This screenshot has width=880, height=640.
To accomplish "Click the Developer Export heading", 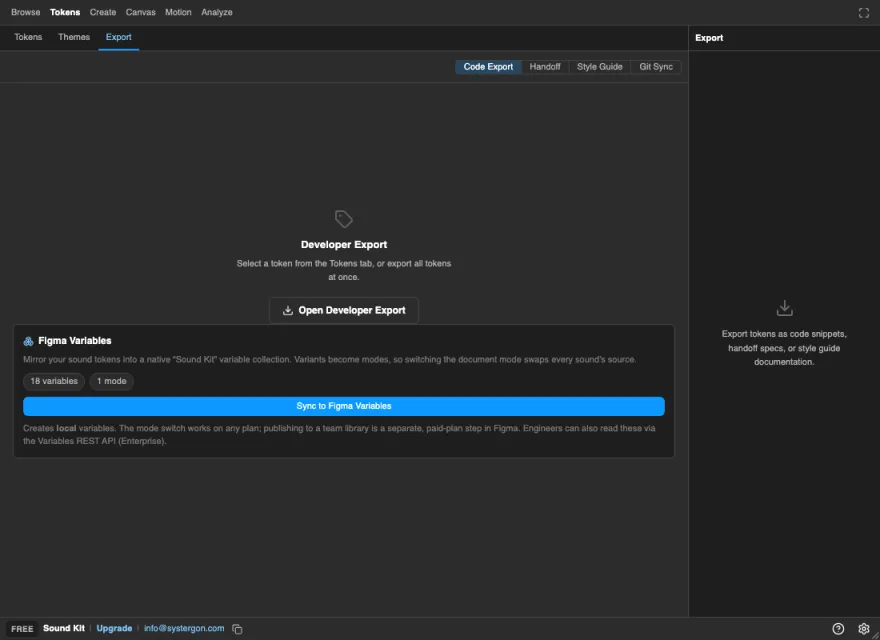I will [343, 245].
